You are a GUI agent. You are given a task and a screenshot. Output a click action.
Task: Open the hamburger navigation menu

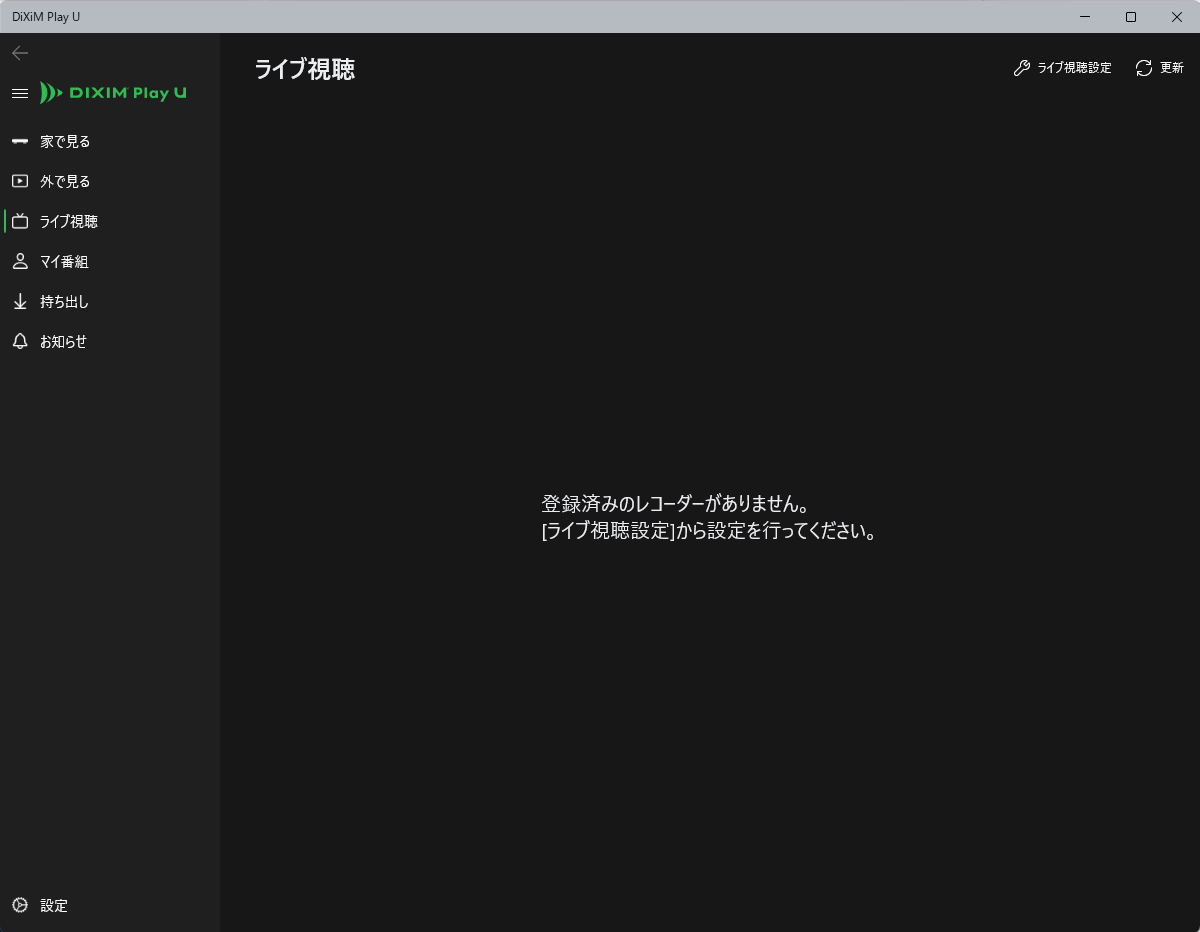19,93
